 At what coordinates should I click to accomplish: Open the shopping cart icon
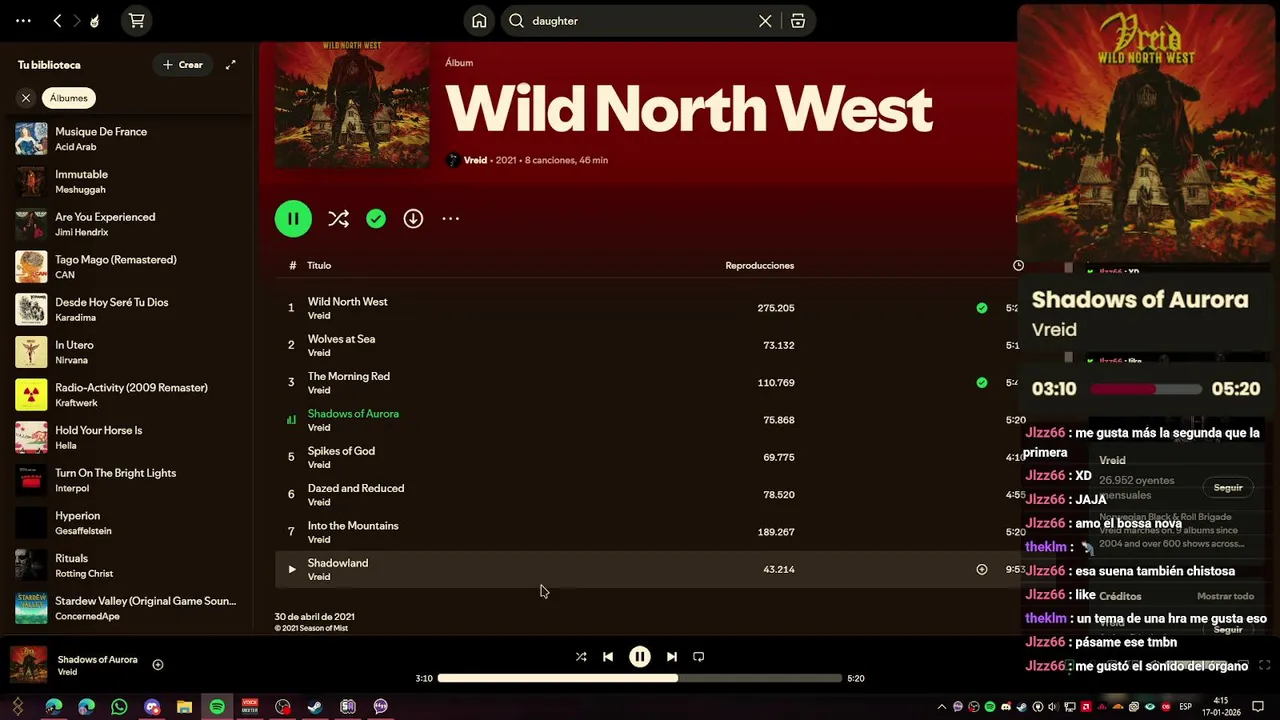point(136,20)
